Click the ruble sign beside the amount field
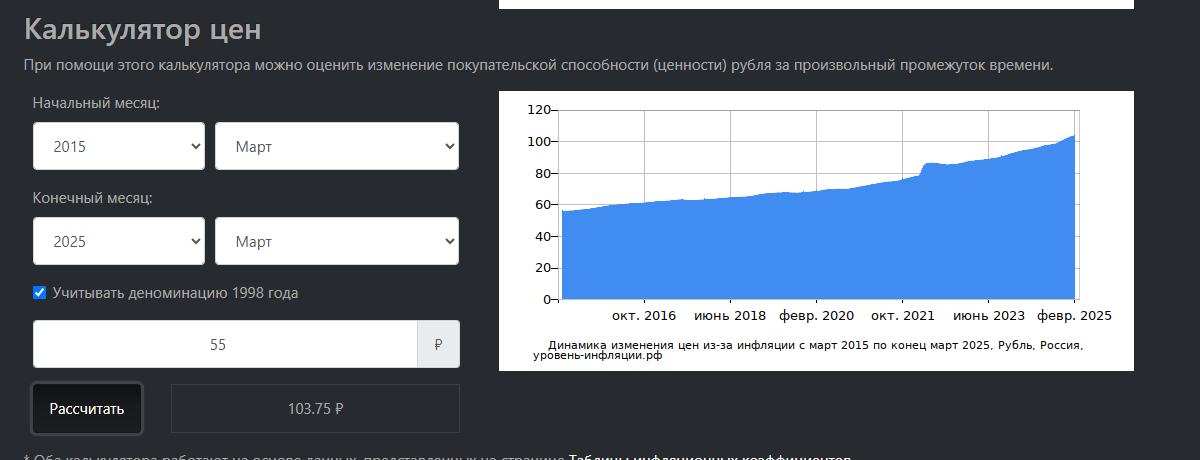The image size is (1200, 460). coord(438,344)
